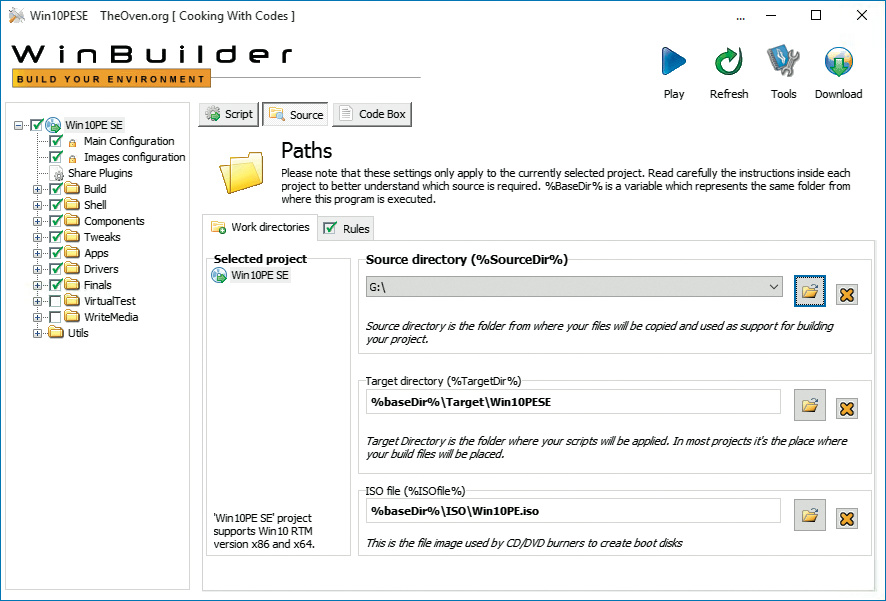
Task: Click the Target directory path field
Action: click(573, 402)
